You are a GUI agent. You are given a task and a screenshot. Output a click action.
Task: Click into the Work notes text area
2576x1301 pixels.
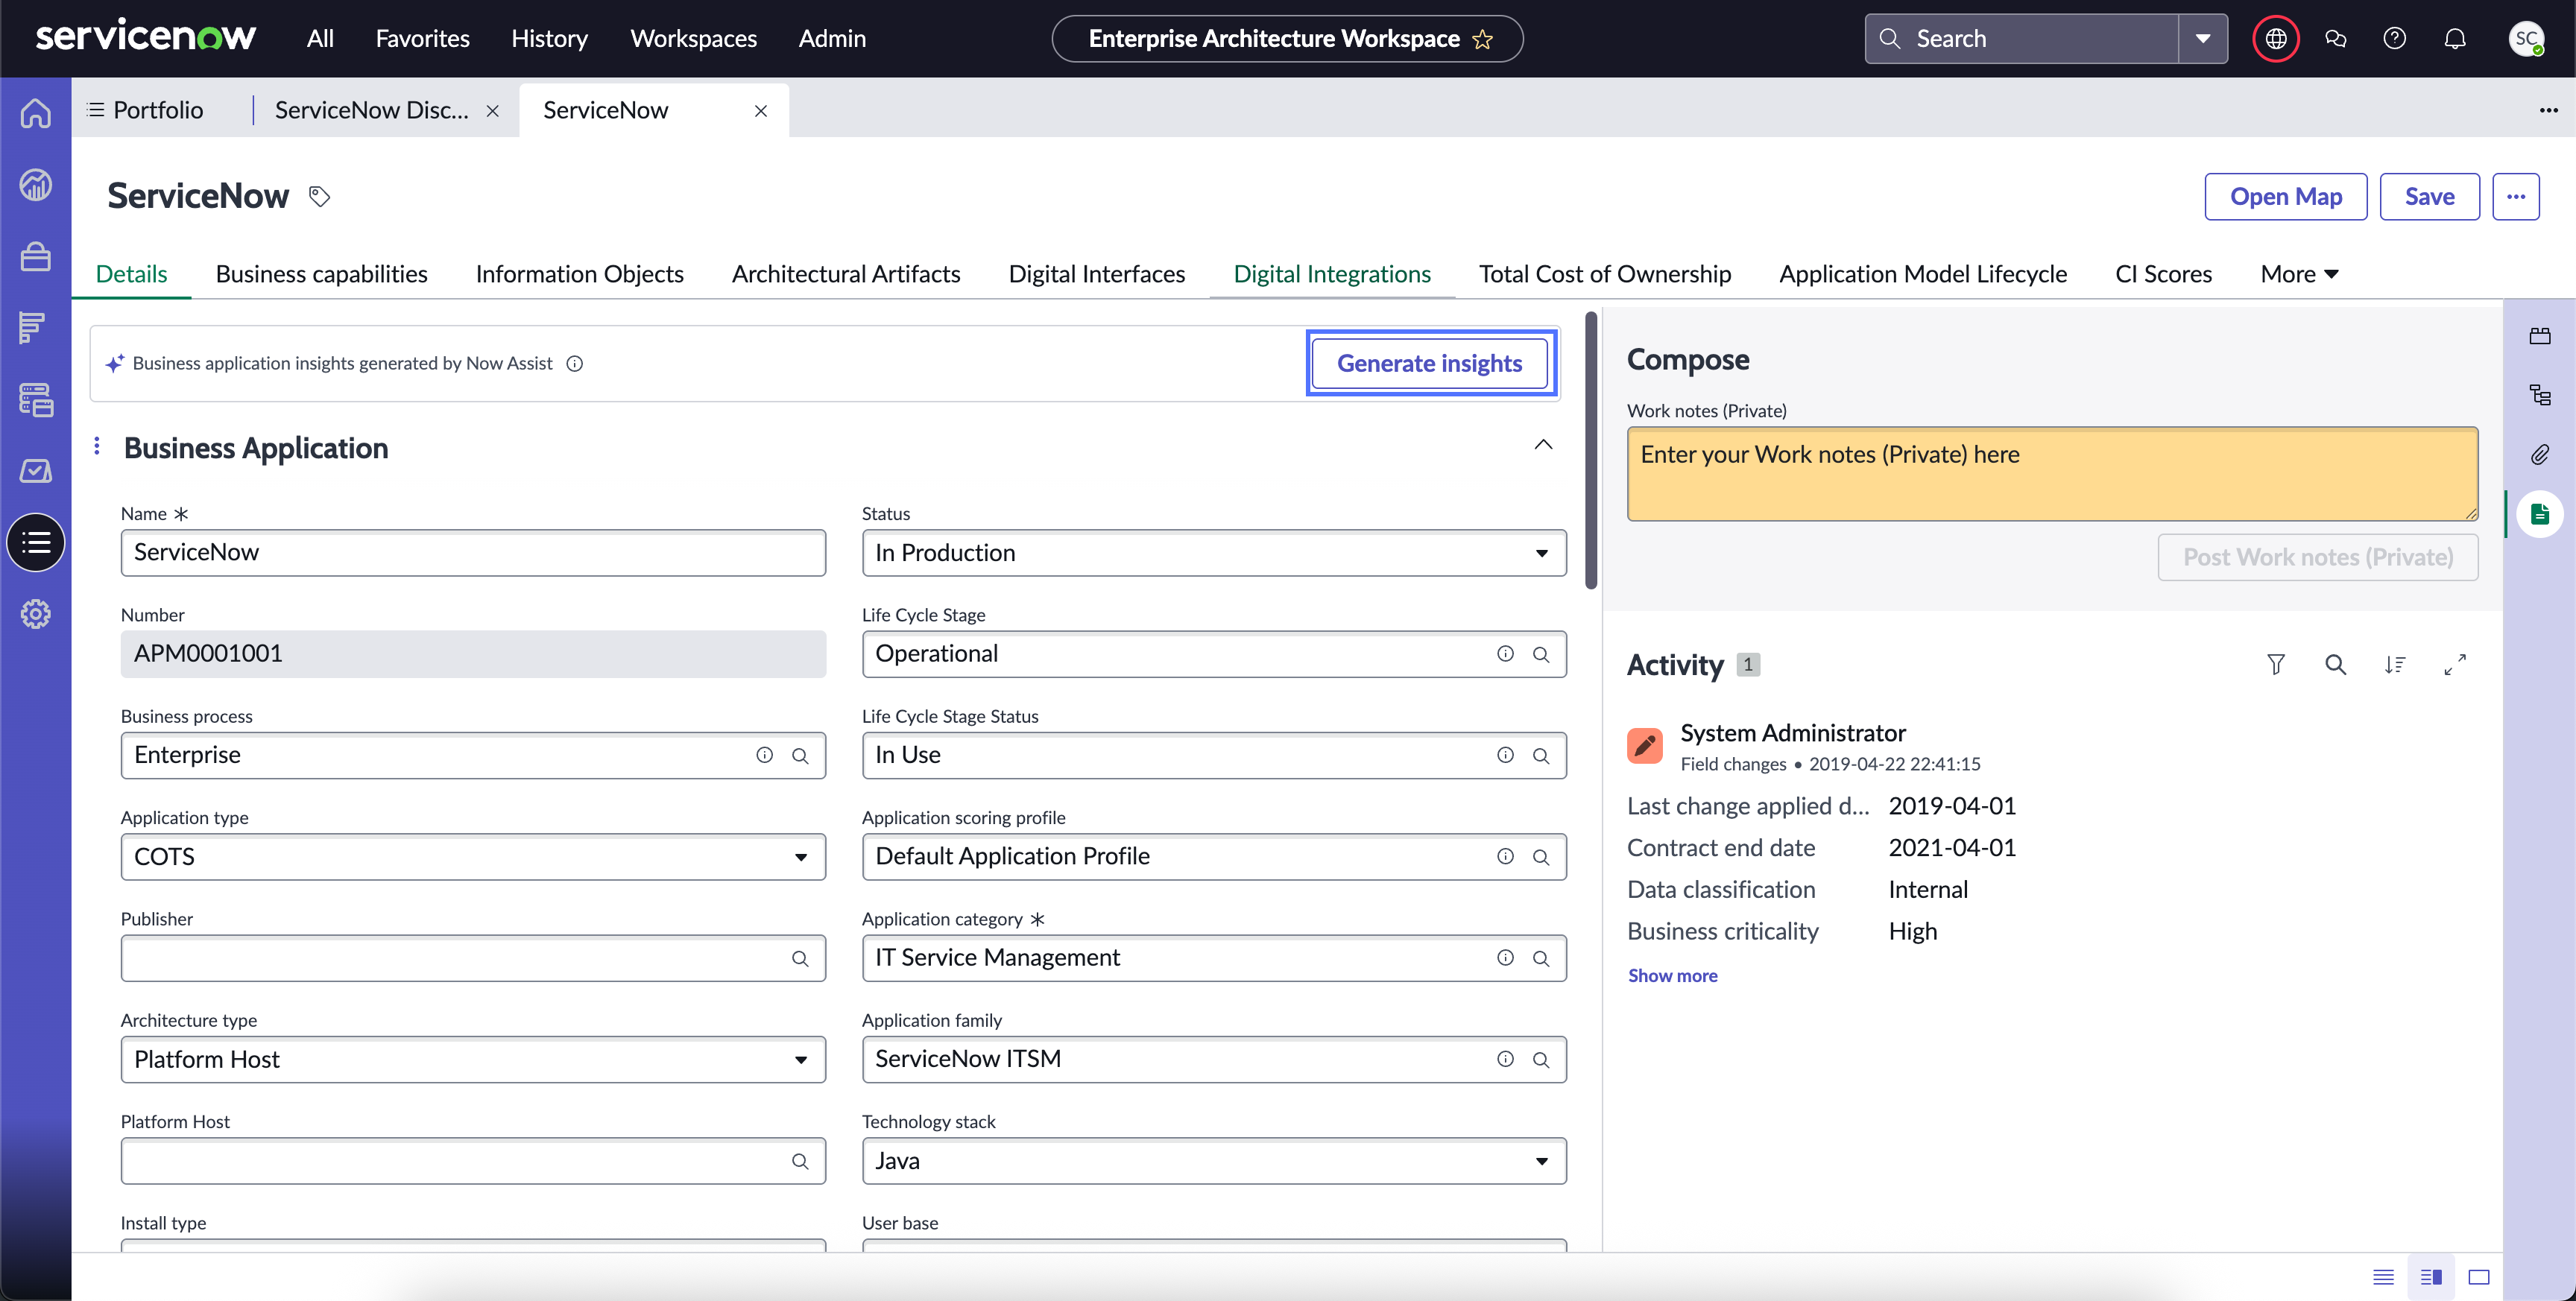pyautogui.click(x=2053, y=474)
